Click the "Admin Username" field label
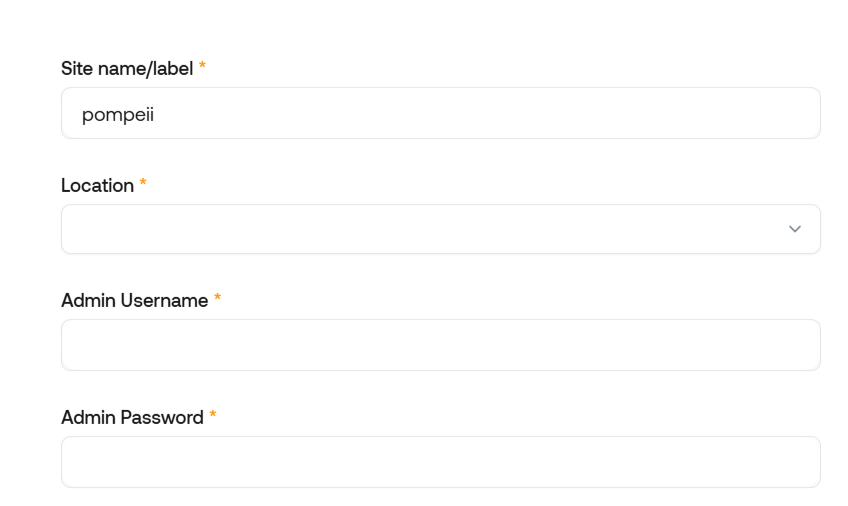This screenshot has width=848, height=506. pyautogui.click(x=134, y=300)
